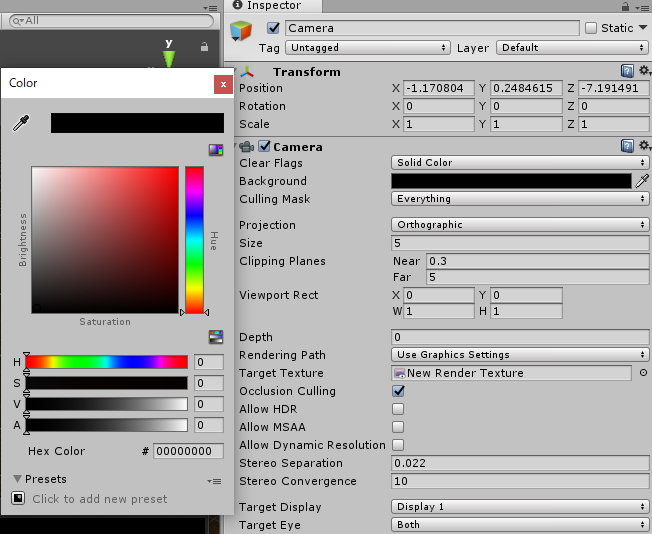Open Target Texture object picker circle
Screen dimensions: 652x534
(643, 373)
